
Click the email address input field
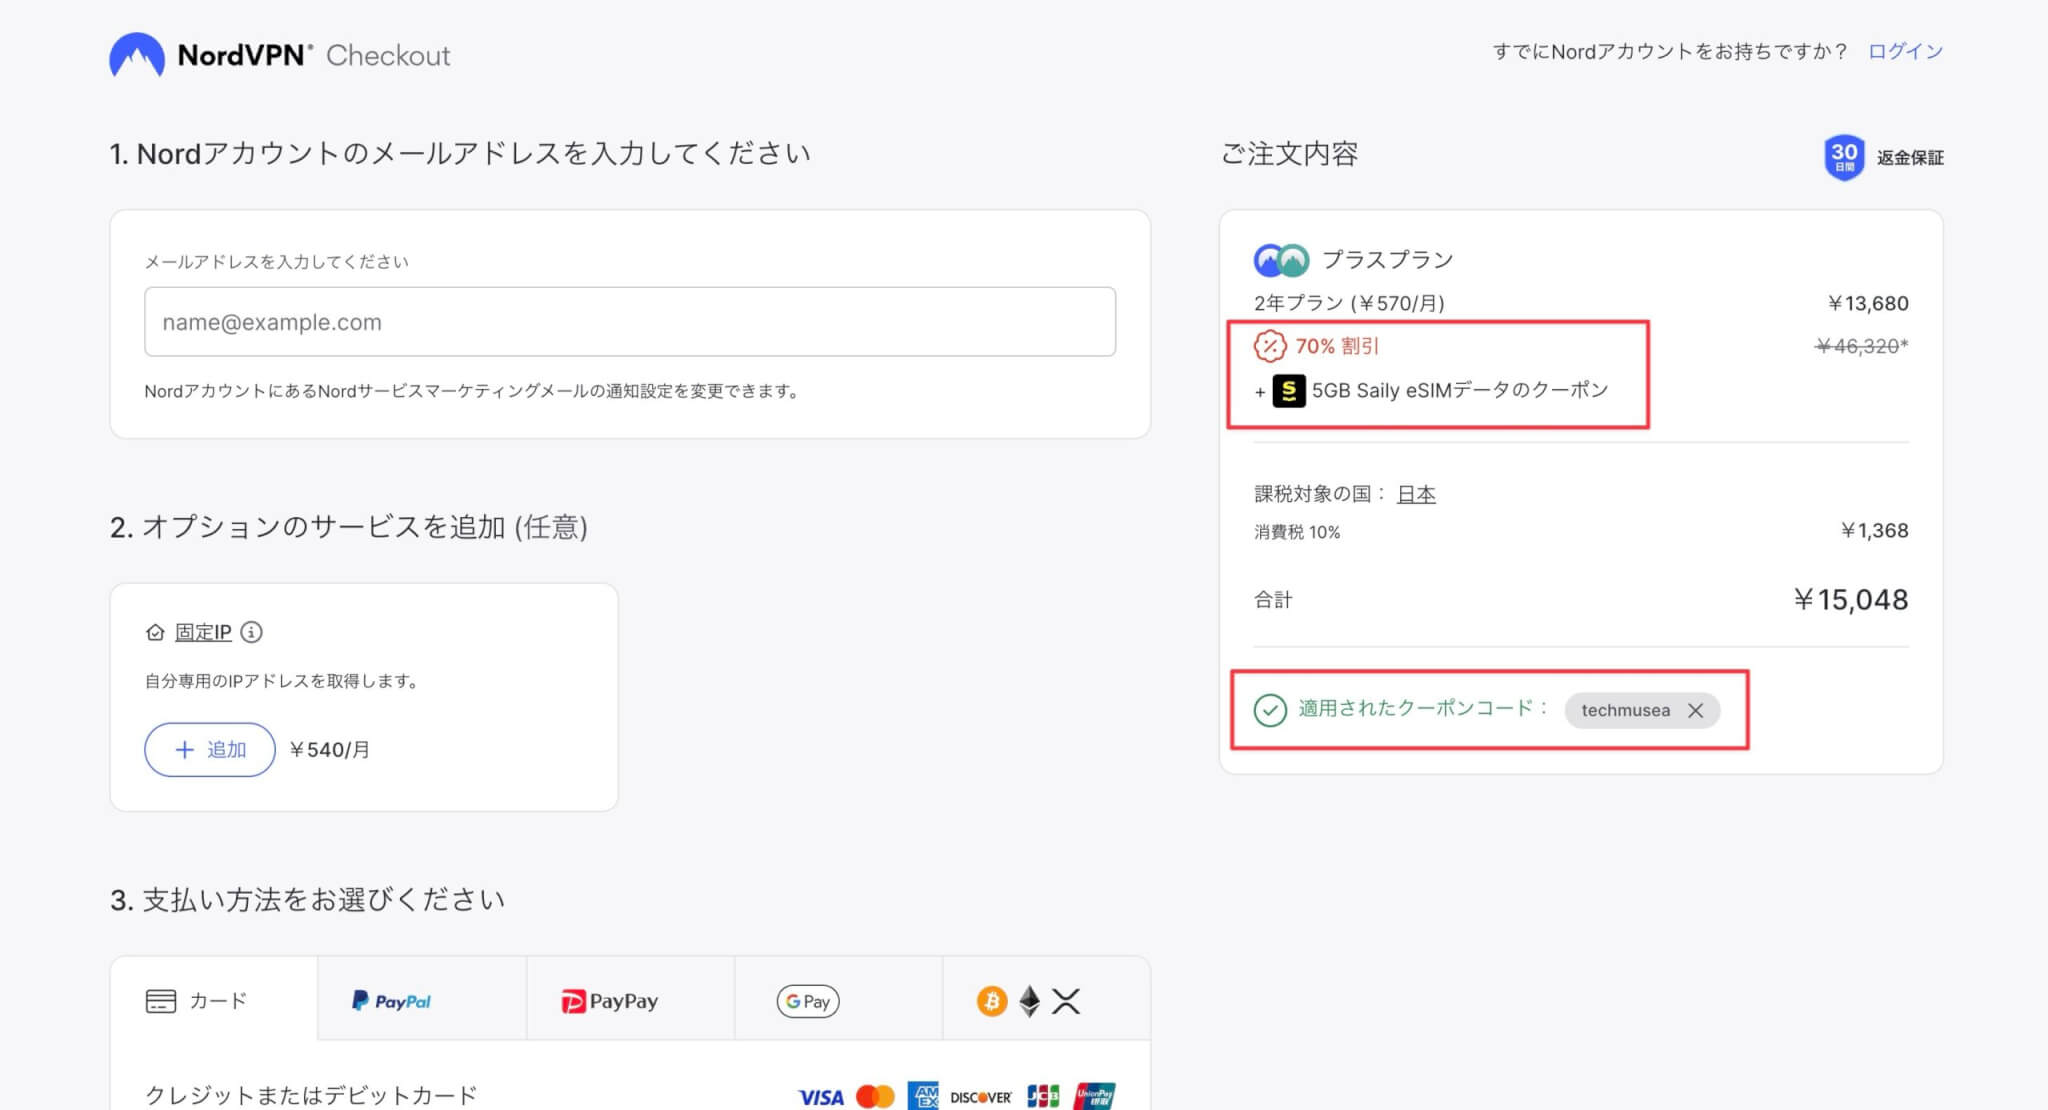point(630,322)
